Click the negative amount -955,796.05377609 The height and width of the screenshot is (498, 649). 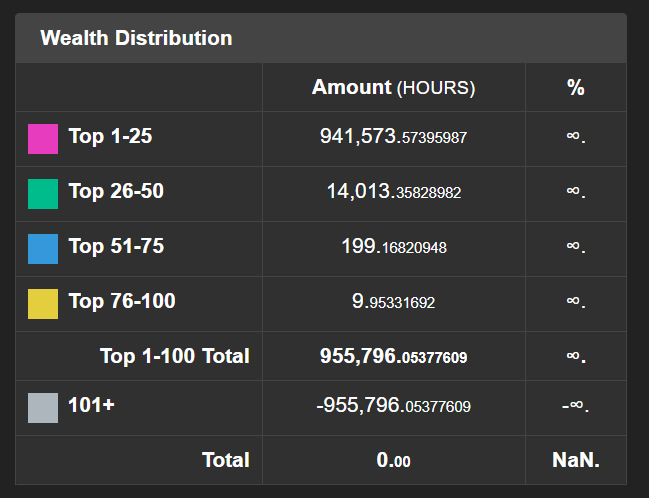point(393,405)
